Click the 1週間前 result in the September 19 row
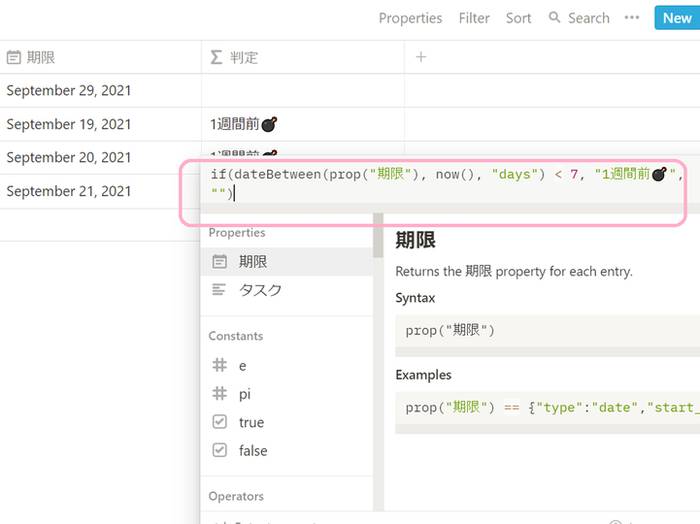This screenshot has width=700, height=524. point(244,124)
